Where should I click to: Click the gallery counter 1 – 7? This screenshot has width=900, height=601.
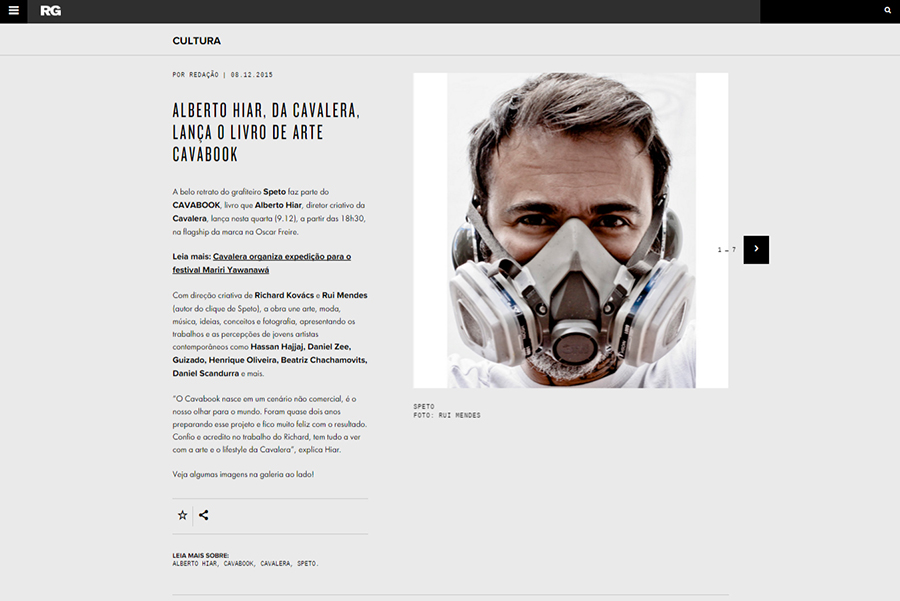tap(727, 250)
